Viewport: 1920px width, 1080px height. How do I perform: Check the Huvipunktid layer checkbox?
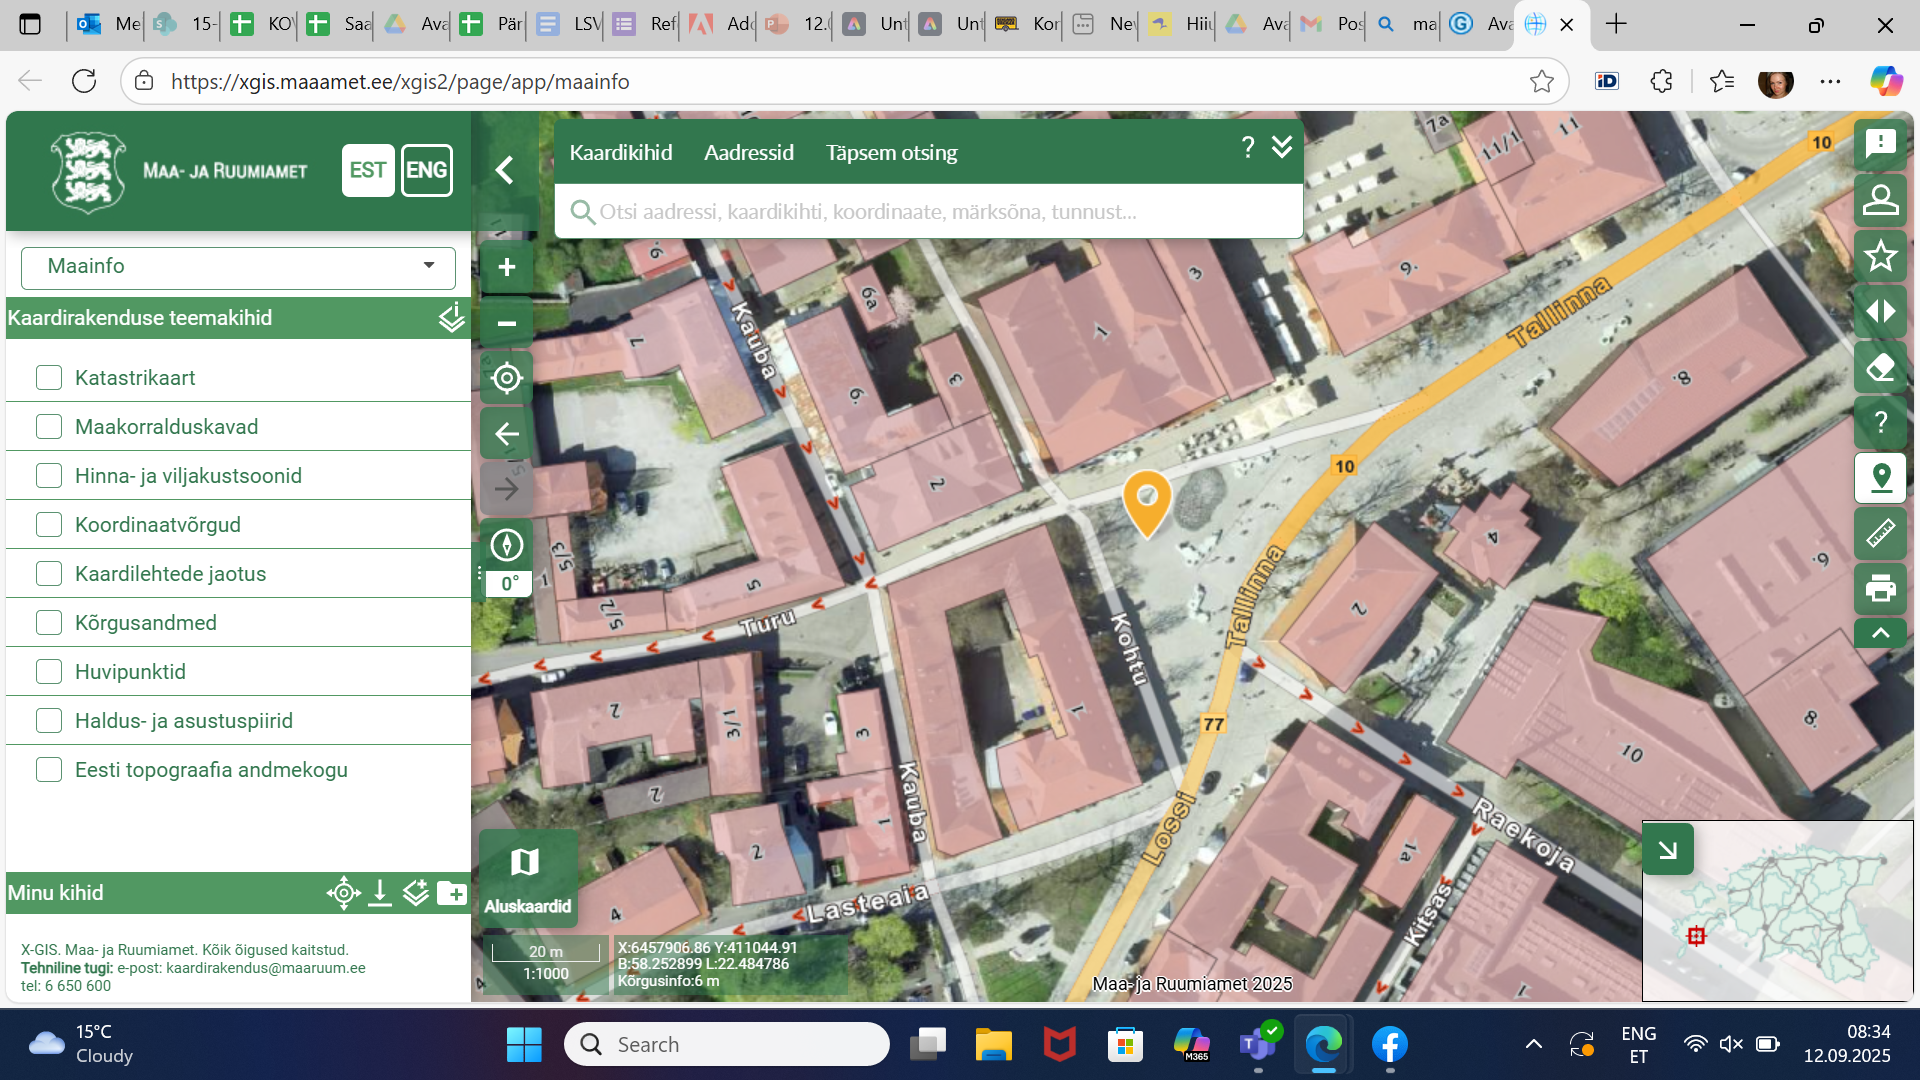[49, 671]
